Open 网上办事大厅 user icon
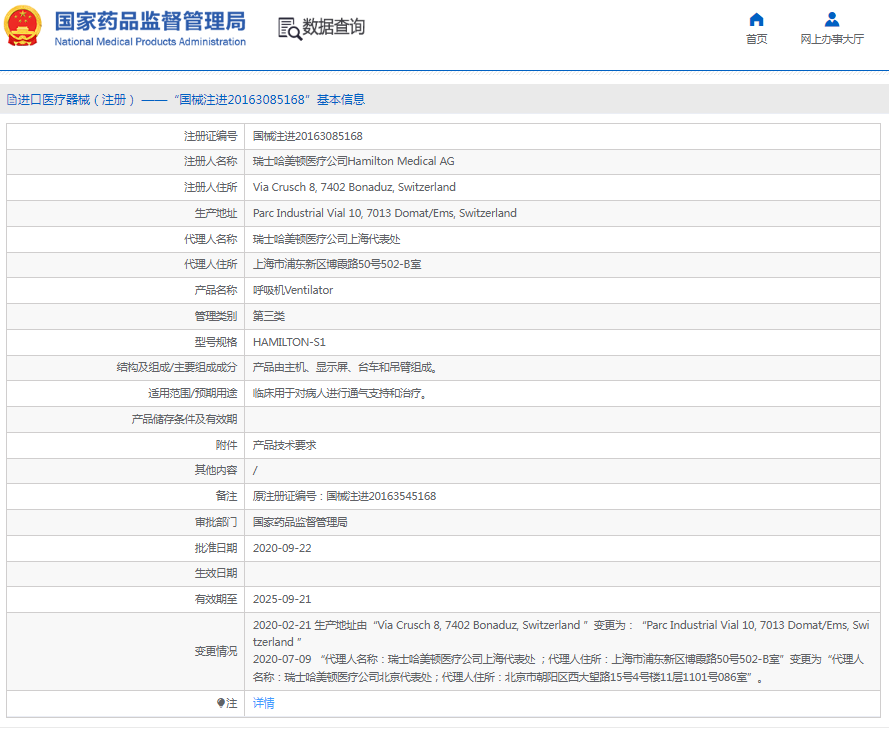Viewport: 889px width, 729px height. click(x=832, y=20)
